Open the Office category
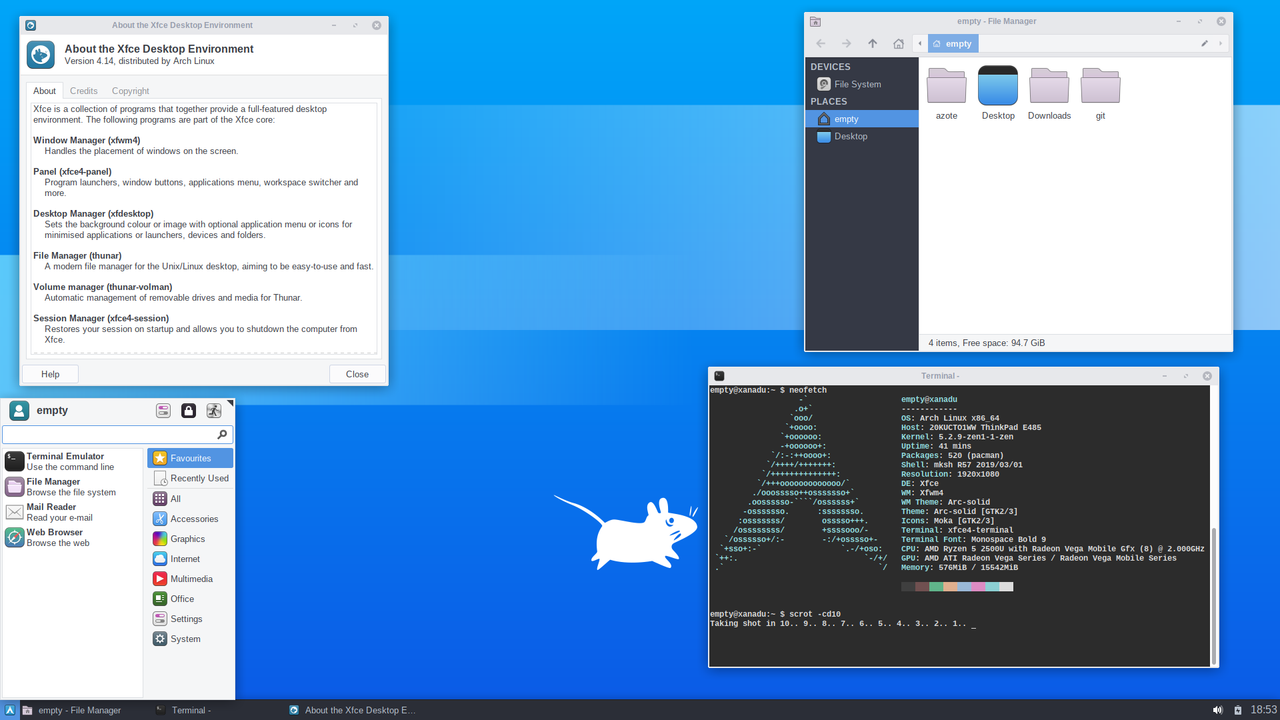This screenshot has width=1280, height=720. (x=190, y=598)
